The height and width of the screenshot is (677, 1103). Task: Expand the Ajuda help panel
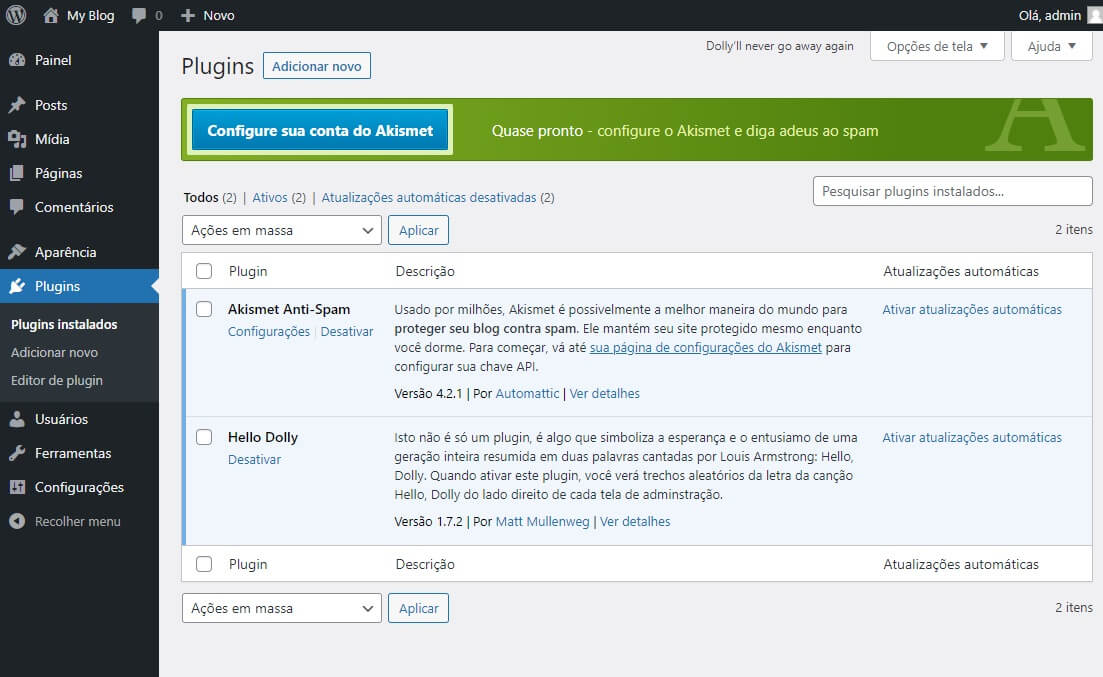(x=1052, y=46)
